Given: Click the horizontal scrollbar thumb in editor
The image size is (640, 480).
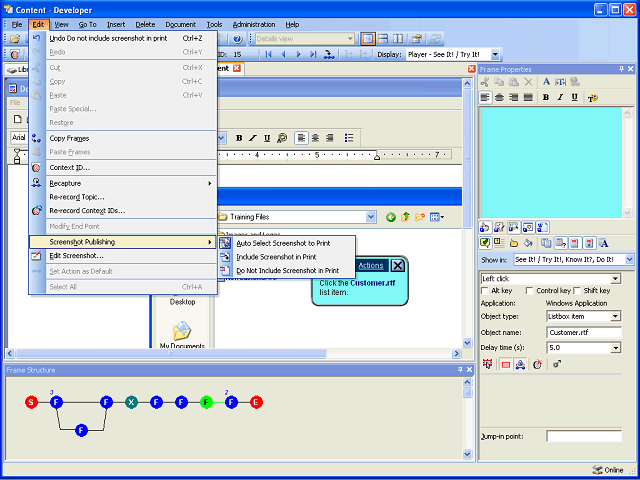Looking at the screenshot, I should pyautogui.click(x=171, y=353).
